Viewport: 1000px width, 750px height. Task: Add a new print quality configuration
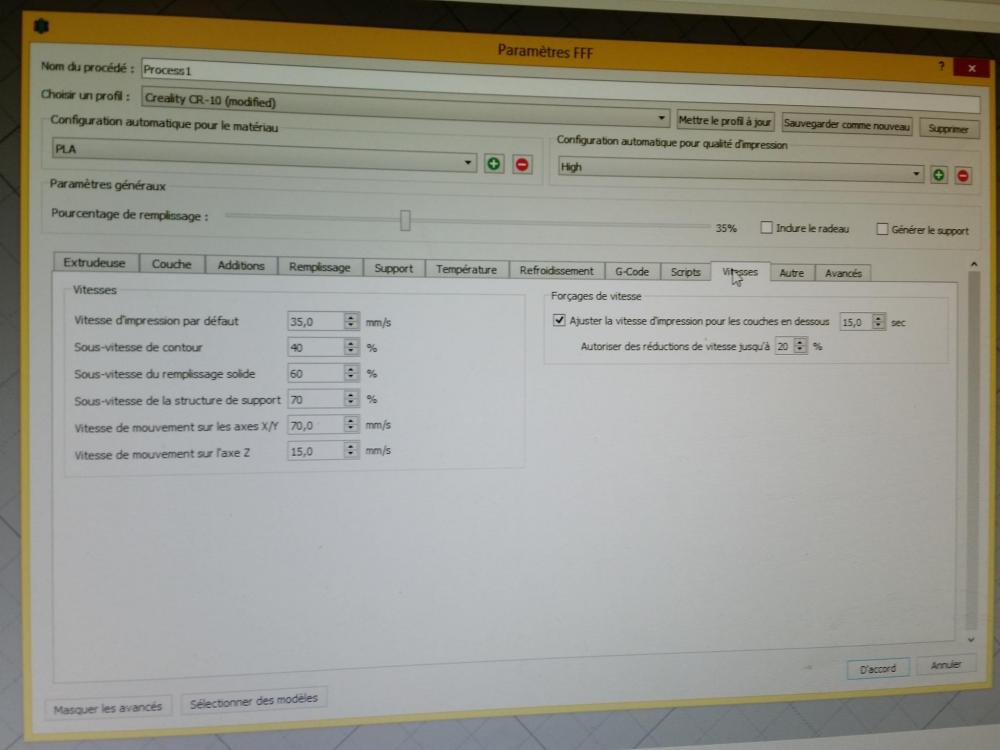coord(938,174)
